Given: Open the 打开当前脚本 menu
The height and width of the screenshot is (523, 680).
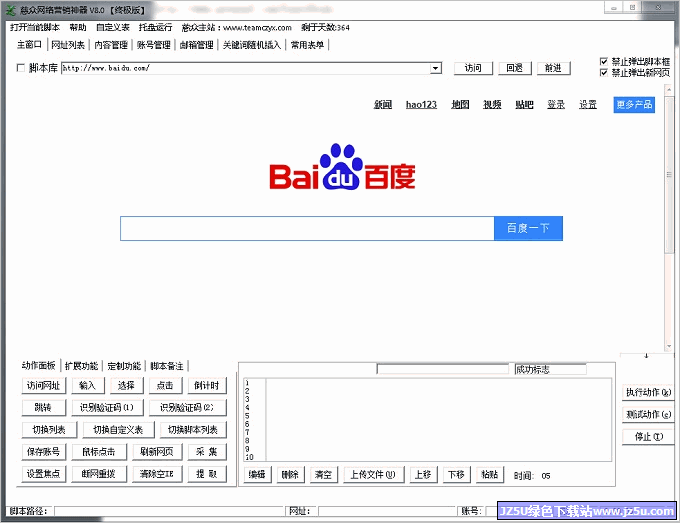Looking at the screenshot, I should tap(35, 27).
